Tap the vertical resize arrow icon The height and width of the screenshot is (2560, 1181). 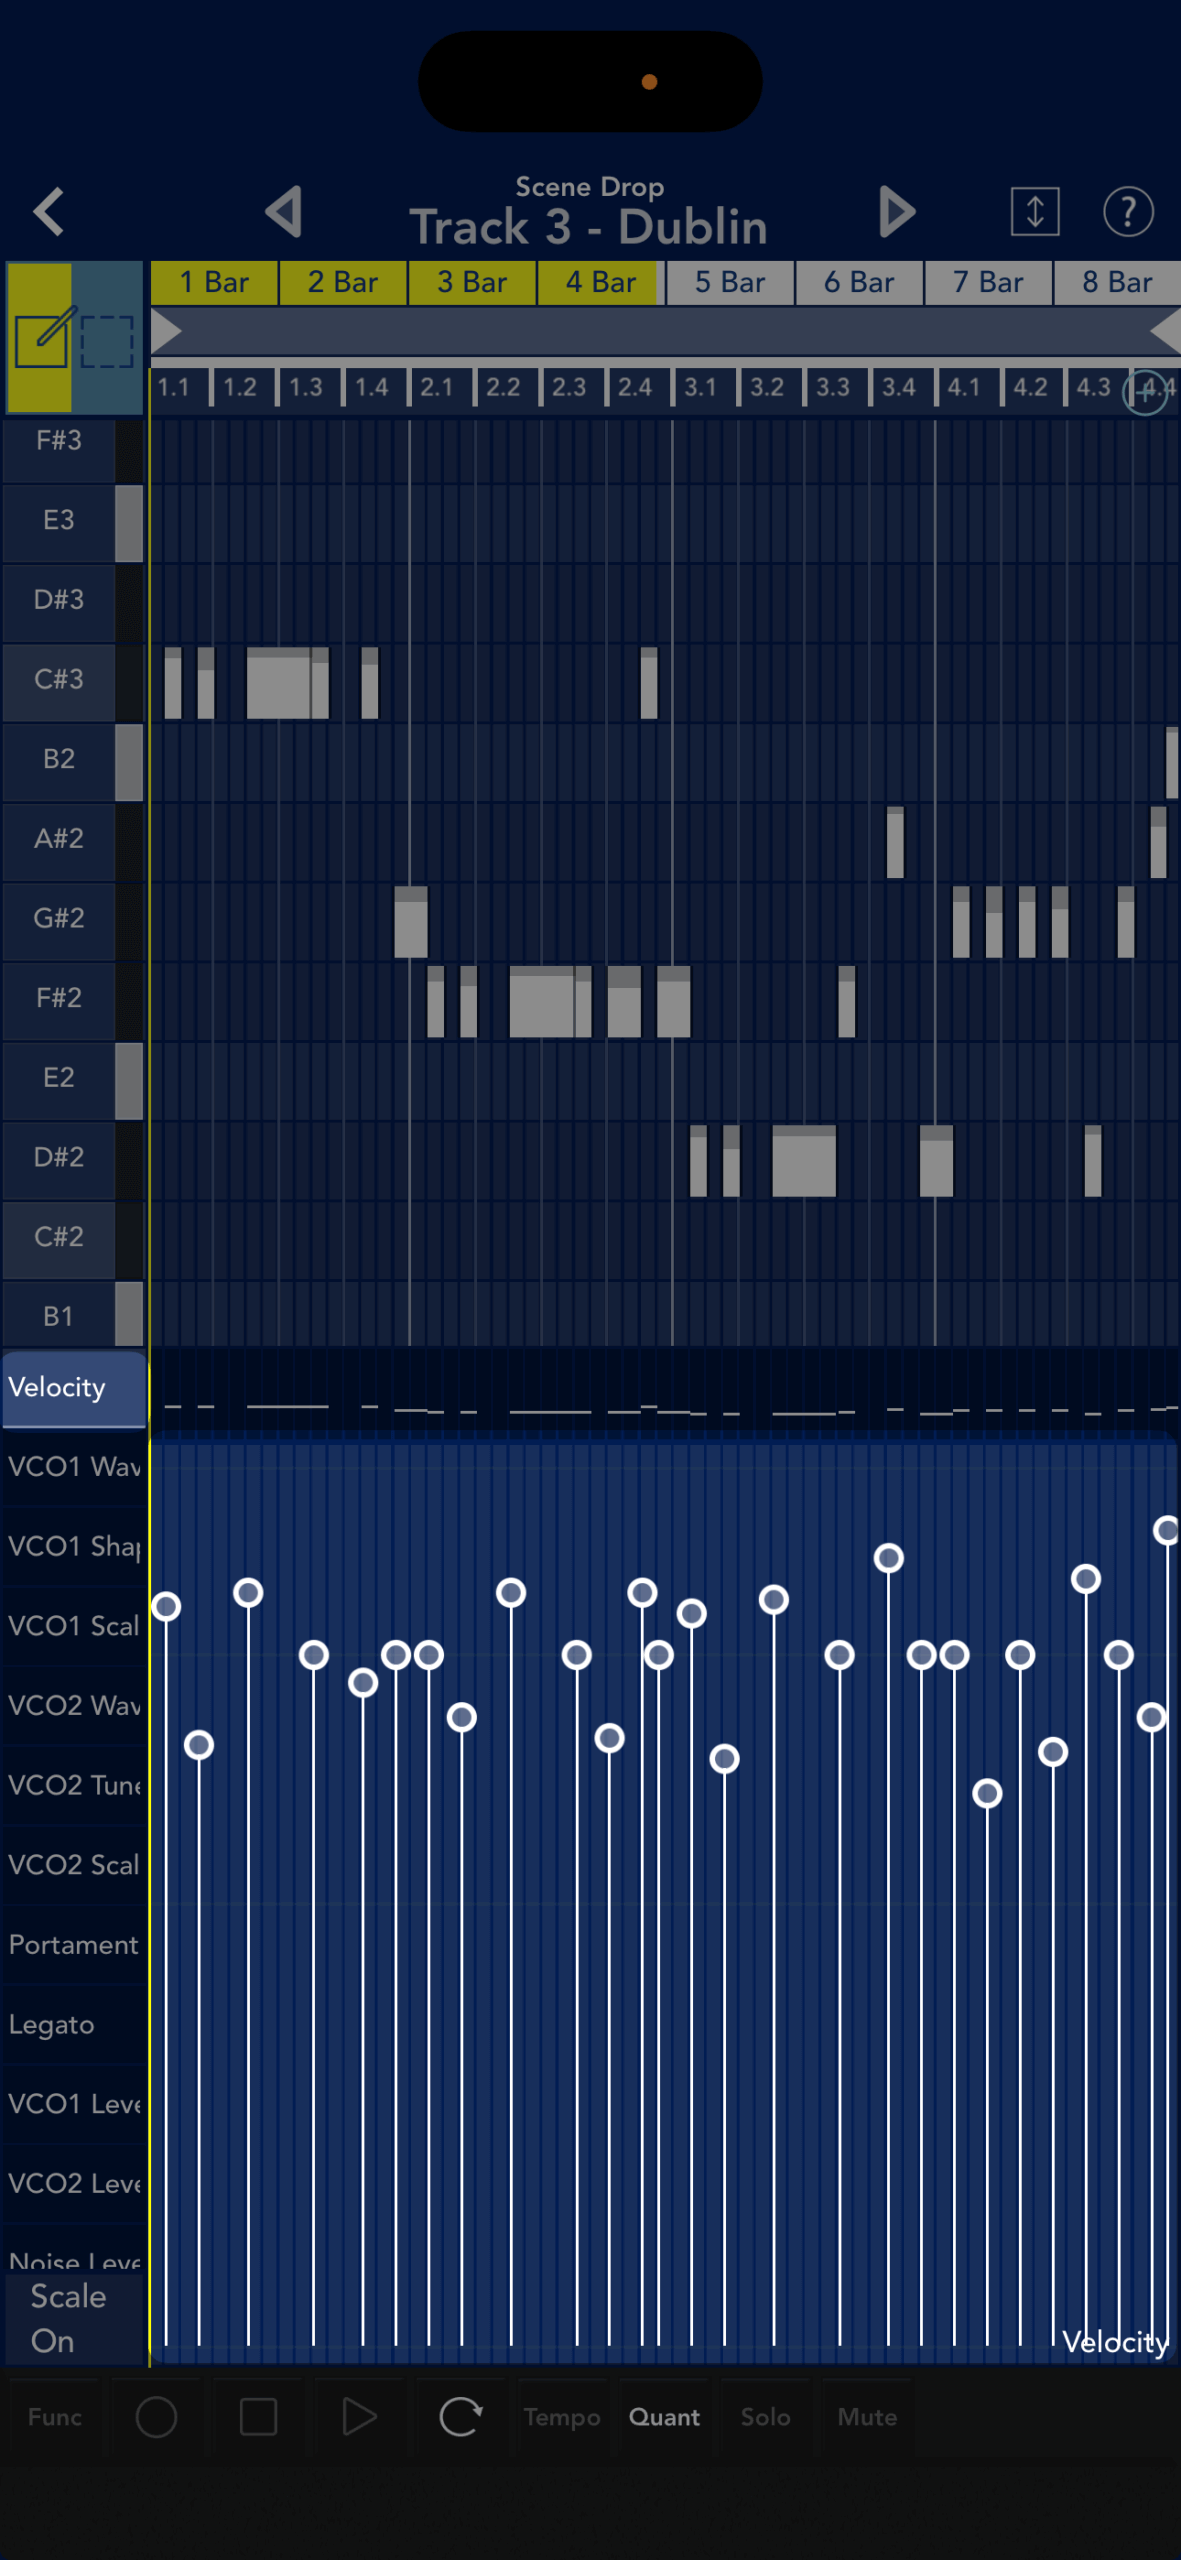tap(1034, 211)
